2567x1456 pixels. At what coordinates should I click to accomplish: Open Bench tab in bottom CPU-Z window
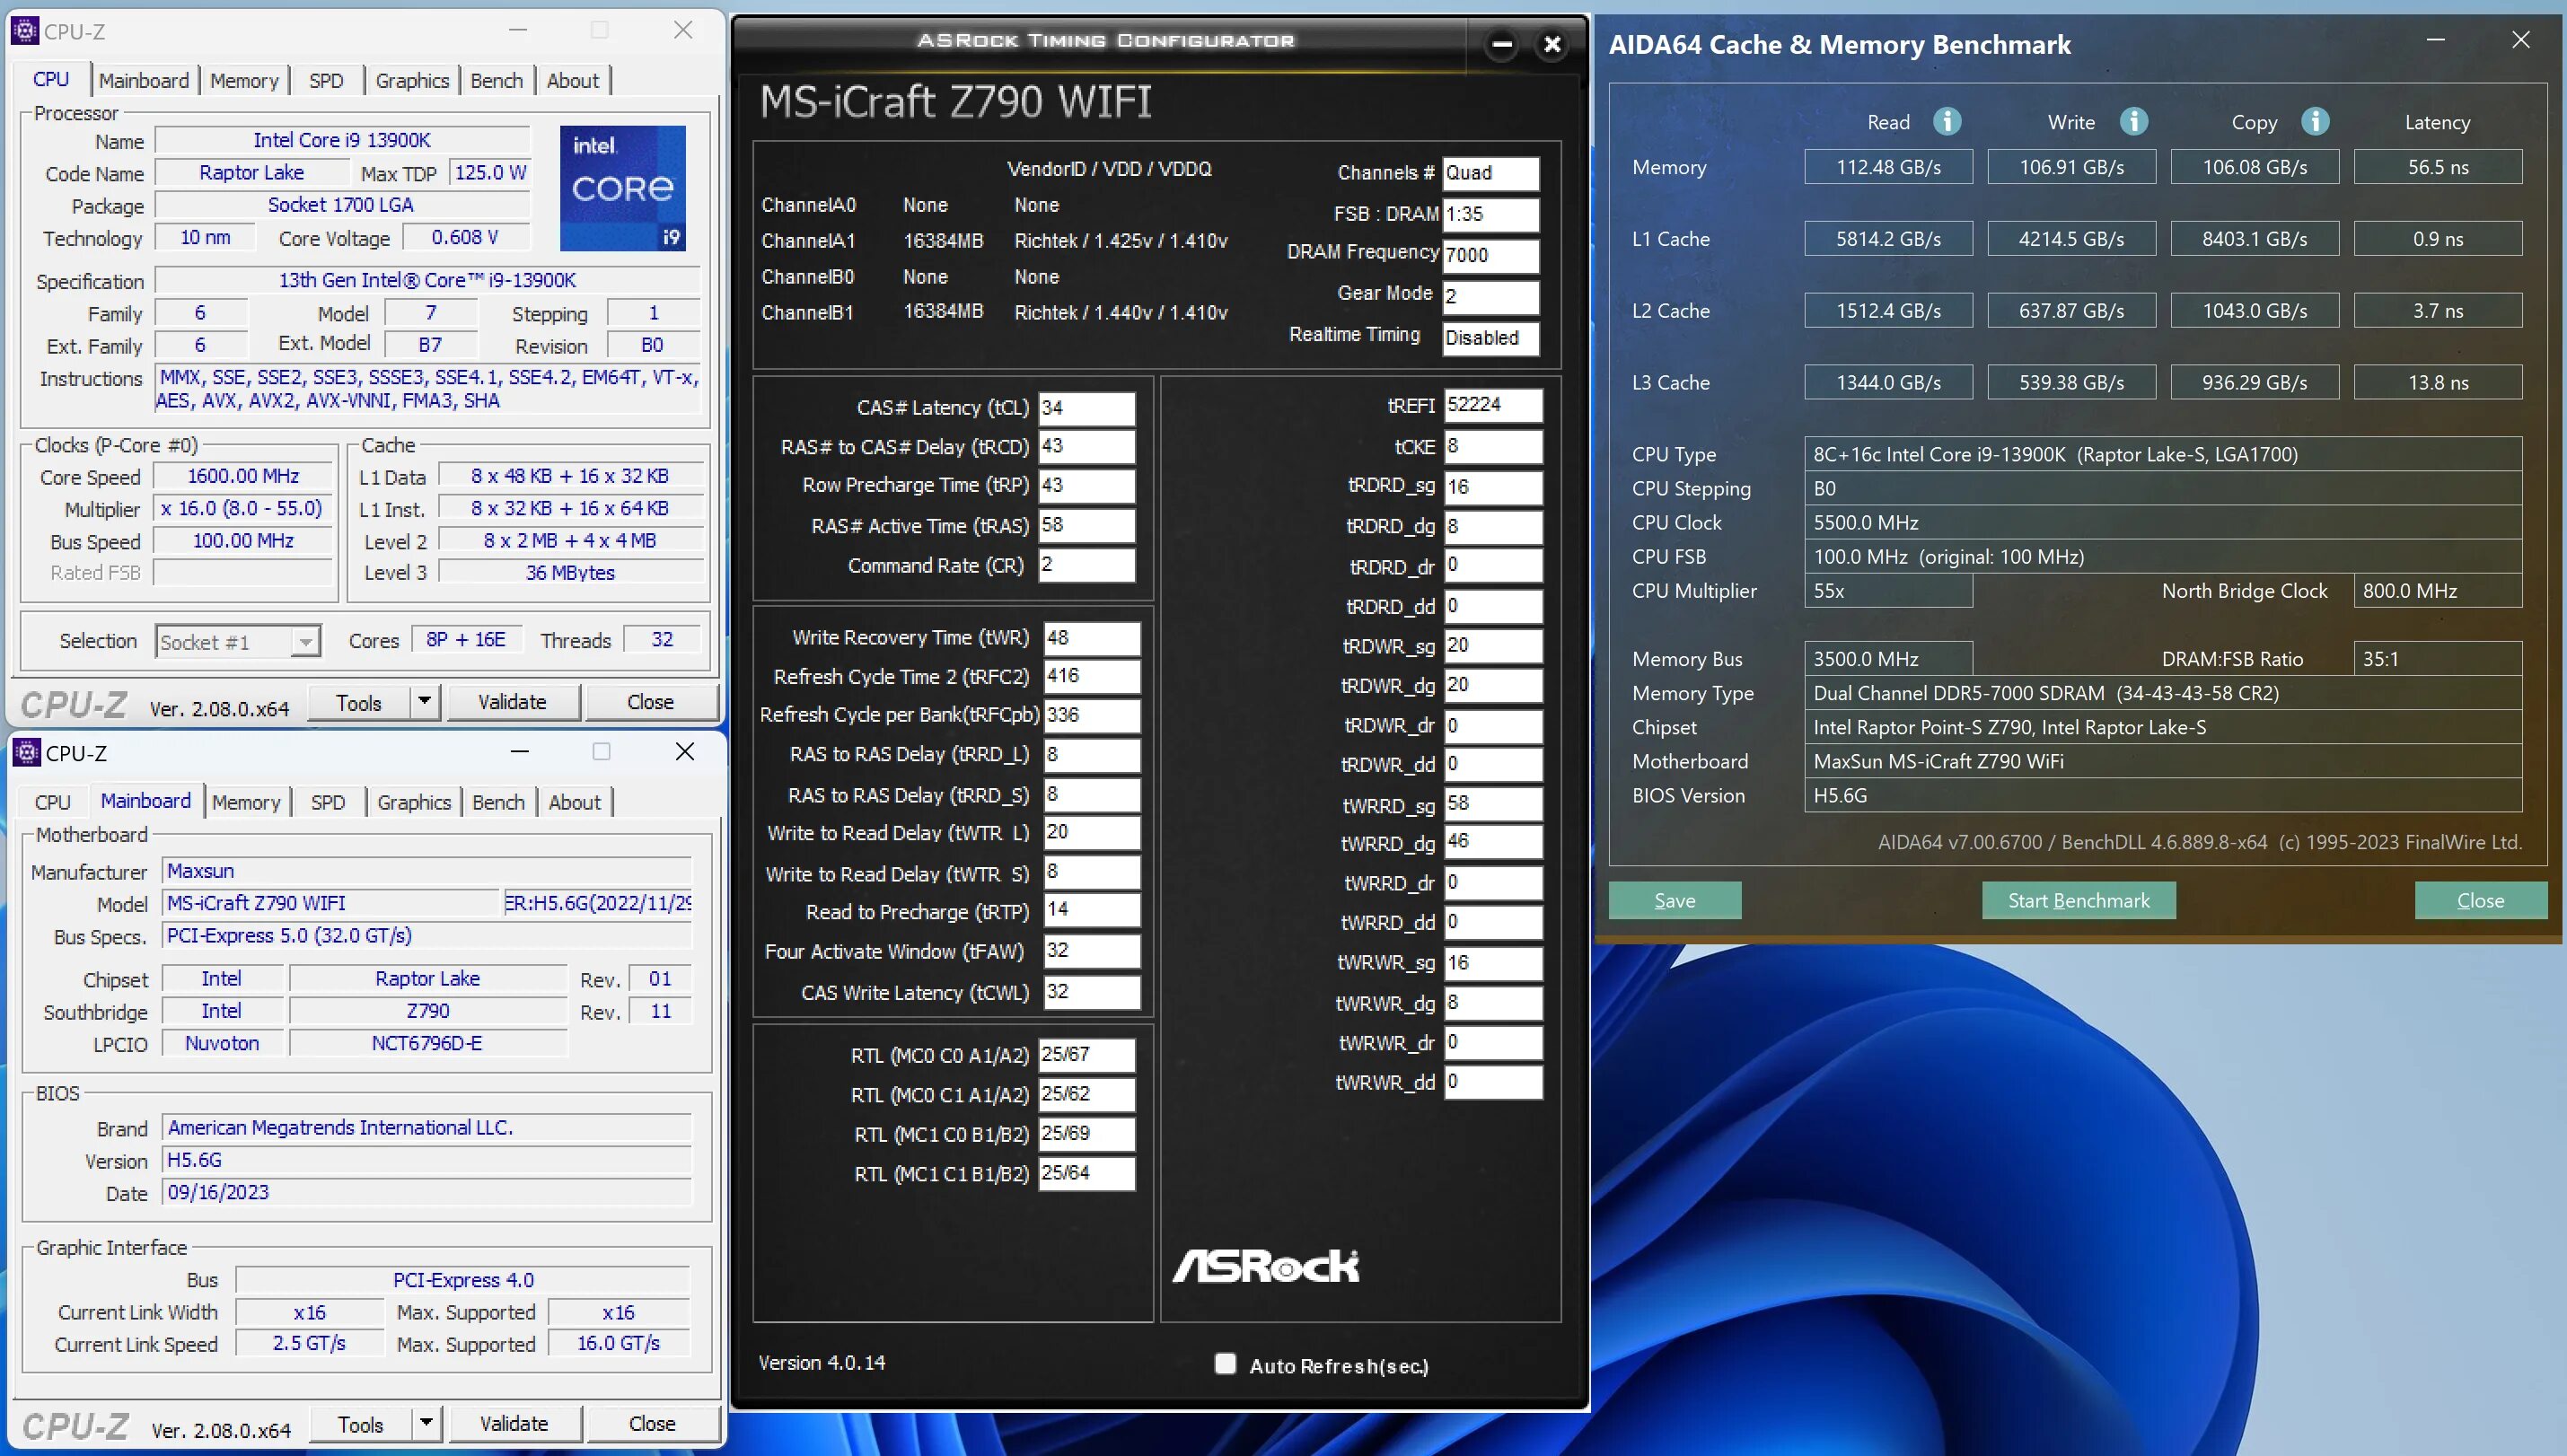[499, 803]
